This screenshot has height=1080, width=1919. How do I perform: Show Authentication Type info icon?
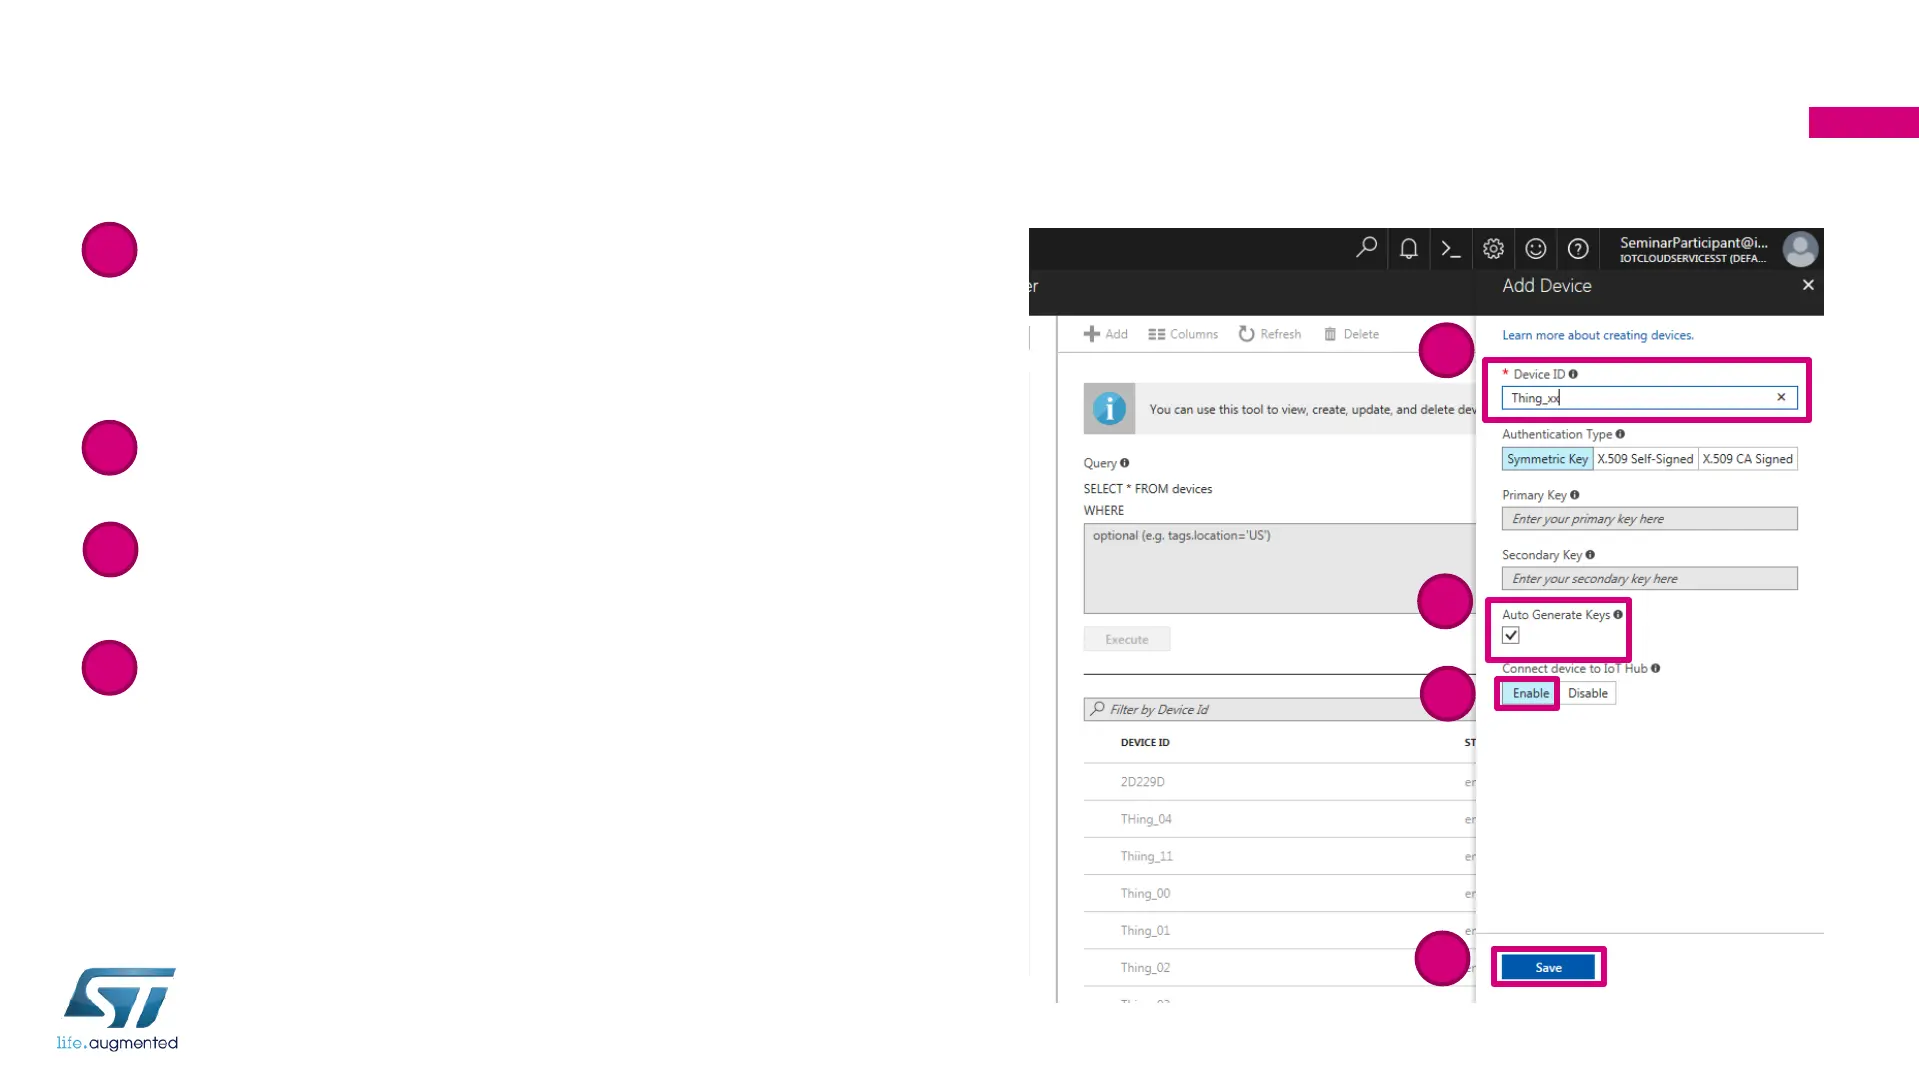click(1620, 434)
